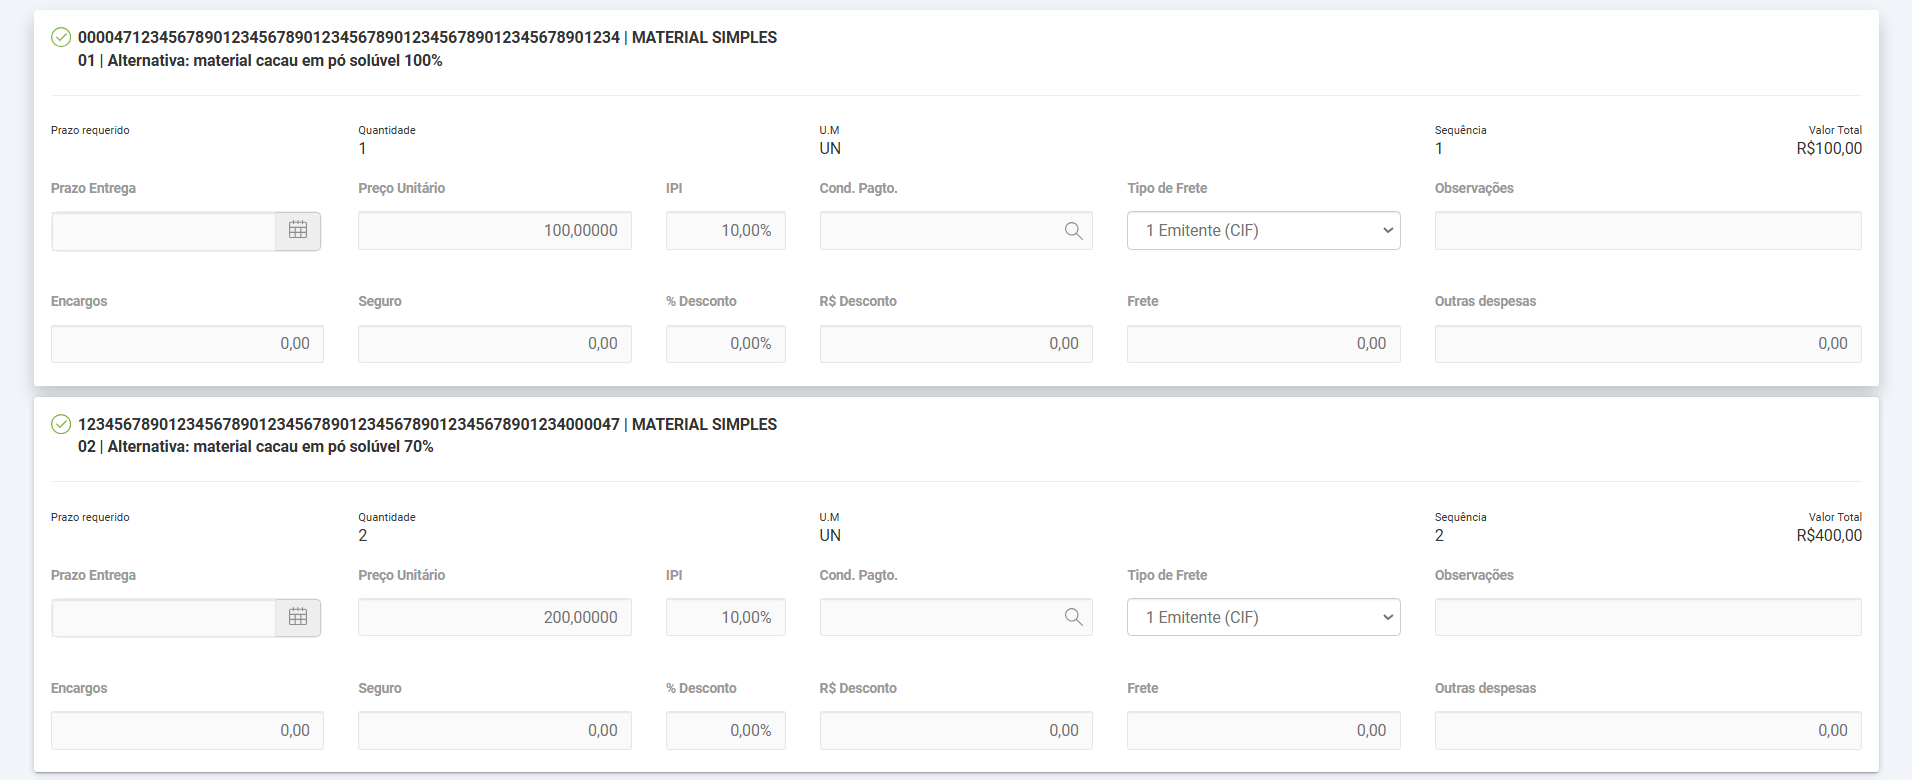Focus second item's IPI percentage field
Viewport: 1912px width, 780px height.
[726, 618]
